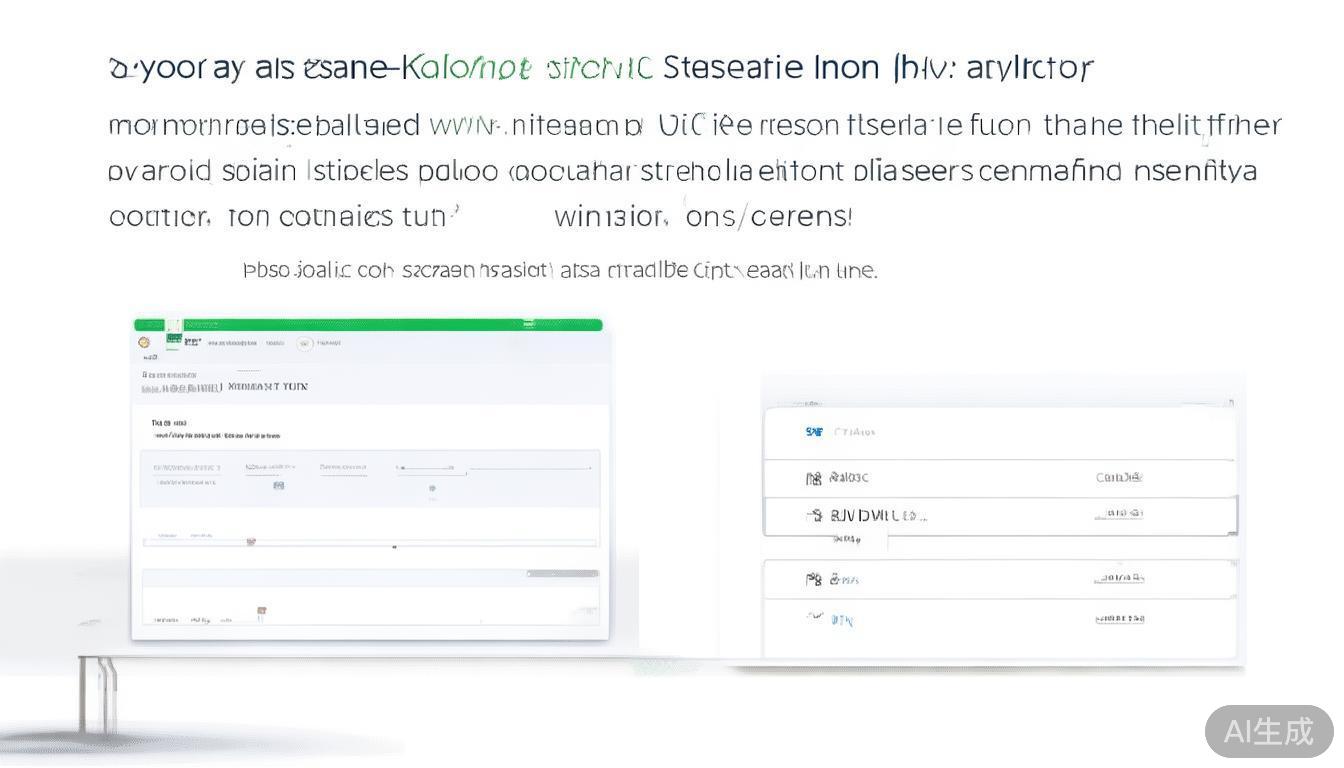Click the icon at left of fourth list row
Image resolution: width=1344 pixels, height=768 pixels.
[x=814, y=579]
